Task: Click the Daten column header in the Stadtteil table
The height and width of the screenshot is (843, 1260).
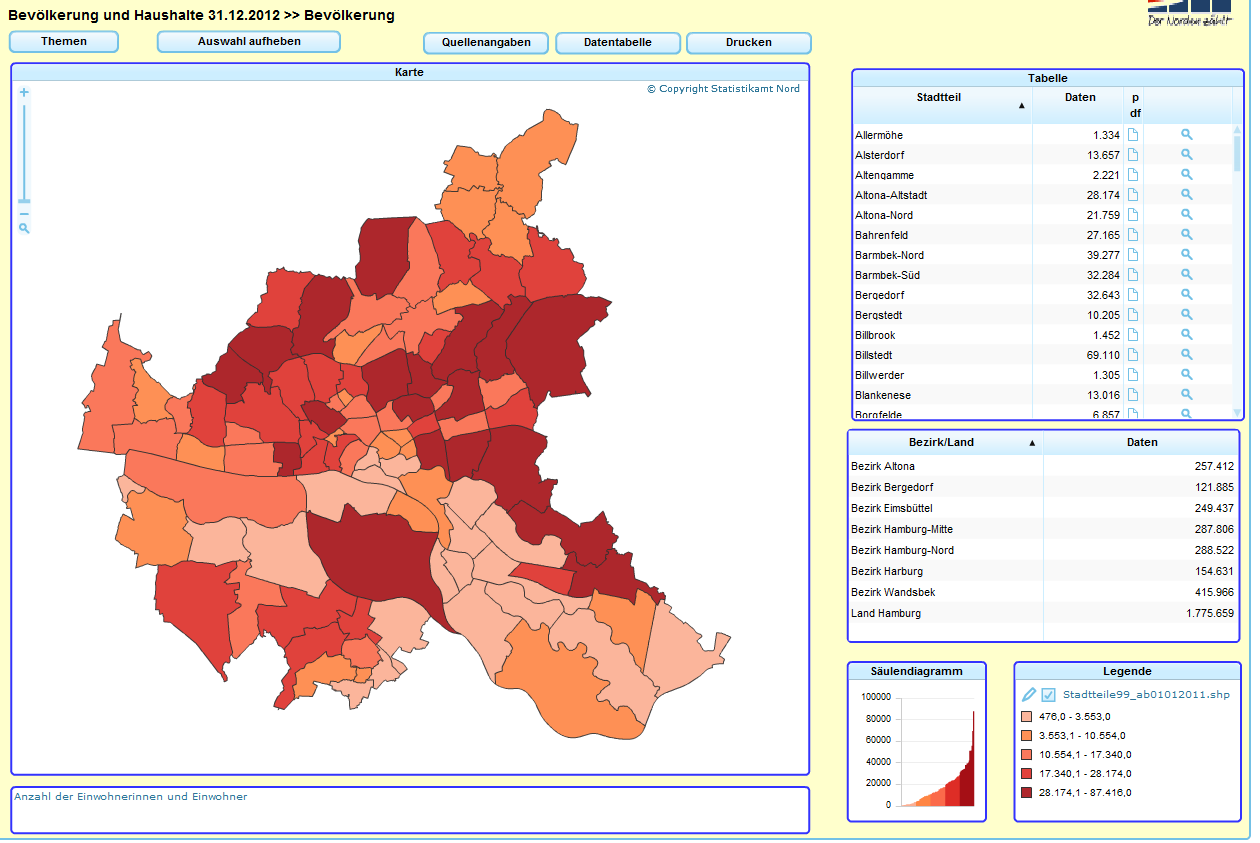Action: click(x=1079, y=98)
